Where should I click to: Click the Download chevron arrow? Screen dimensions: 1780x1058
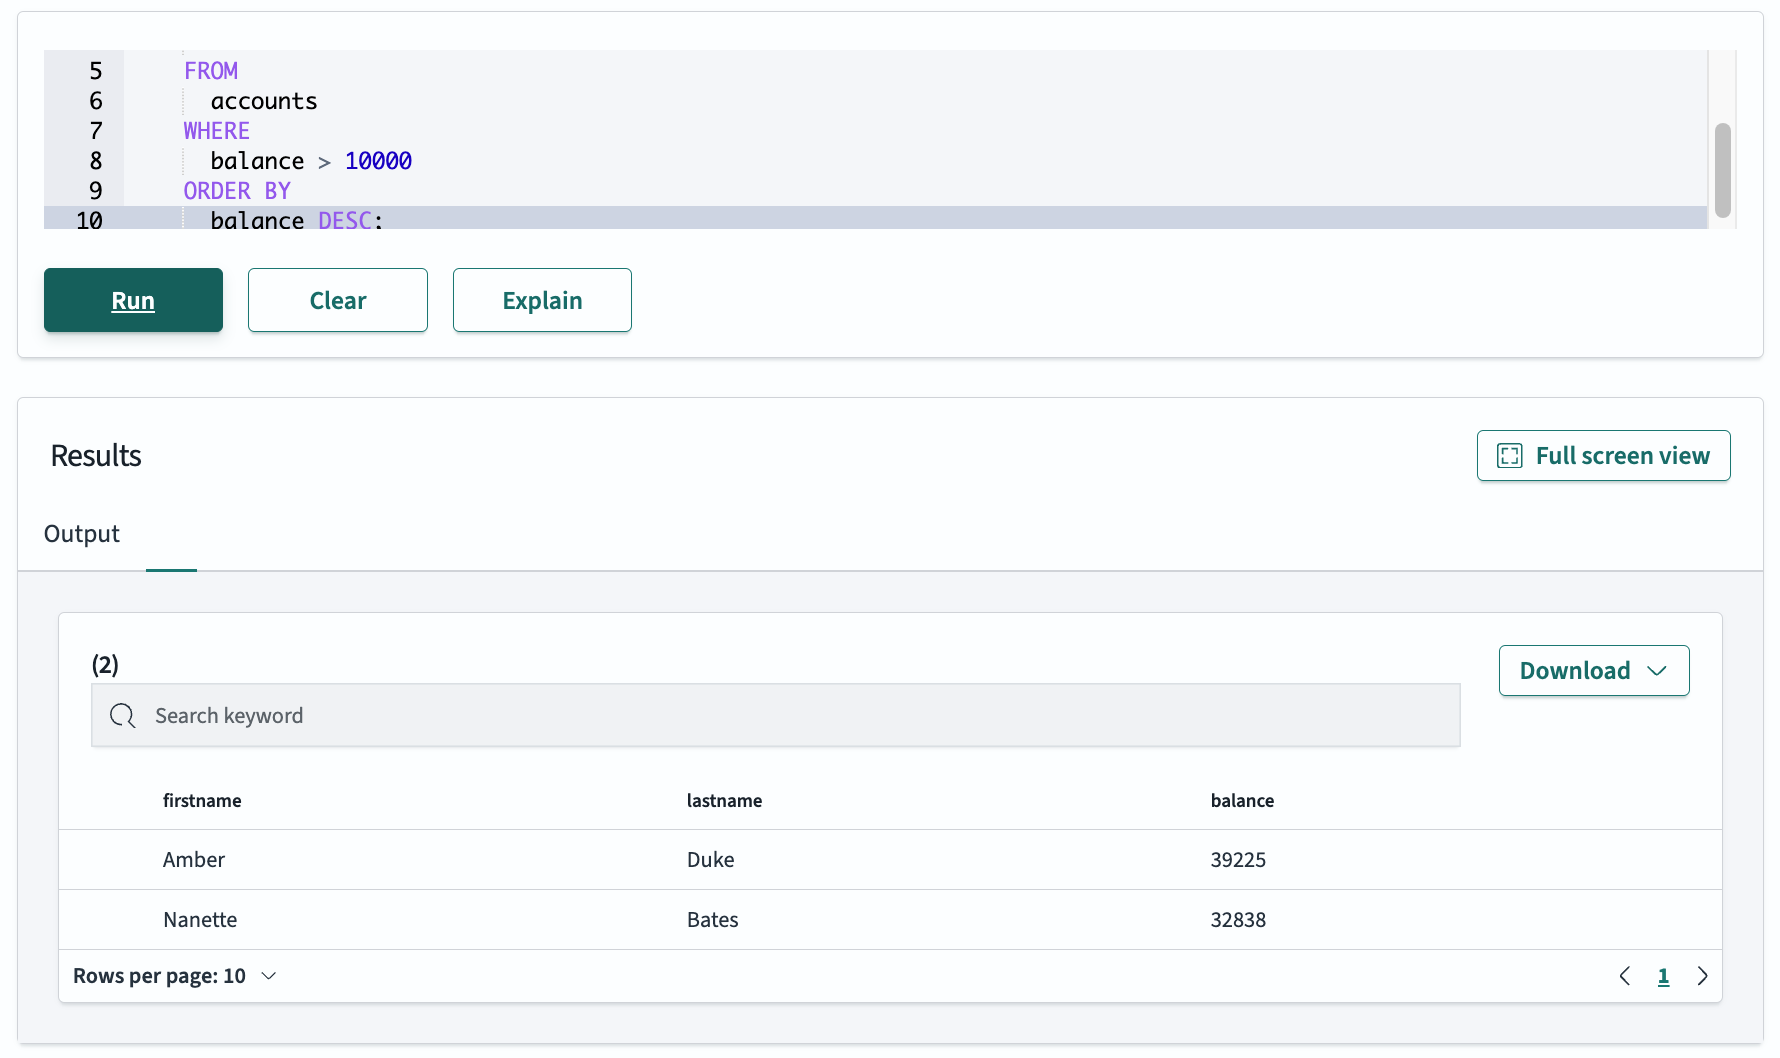[x=1657, y=671]
